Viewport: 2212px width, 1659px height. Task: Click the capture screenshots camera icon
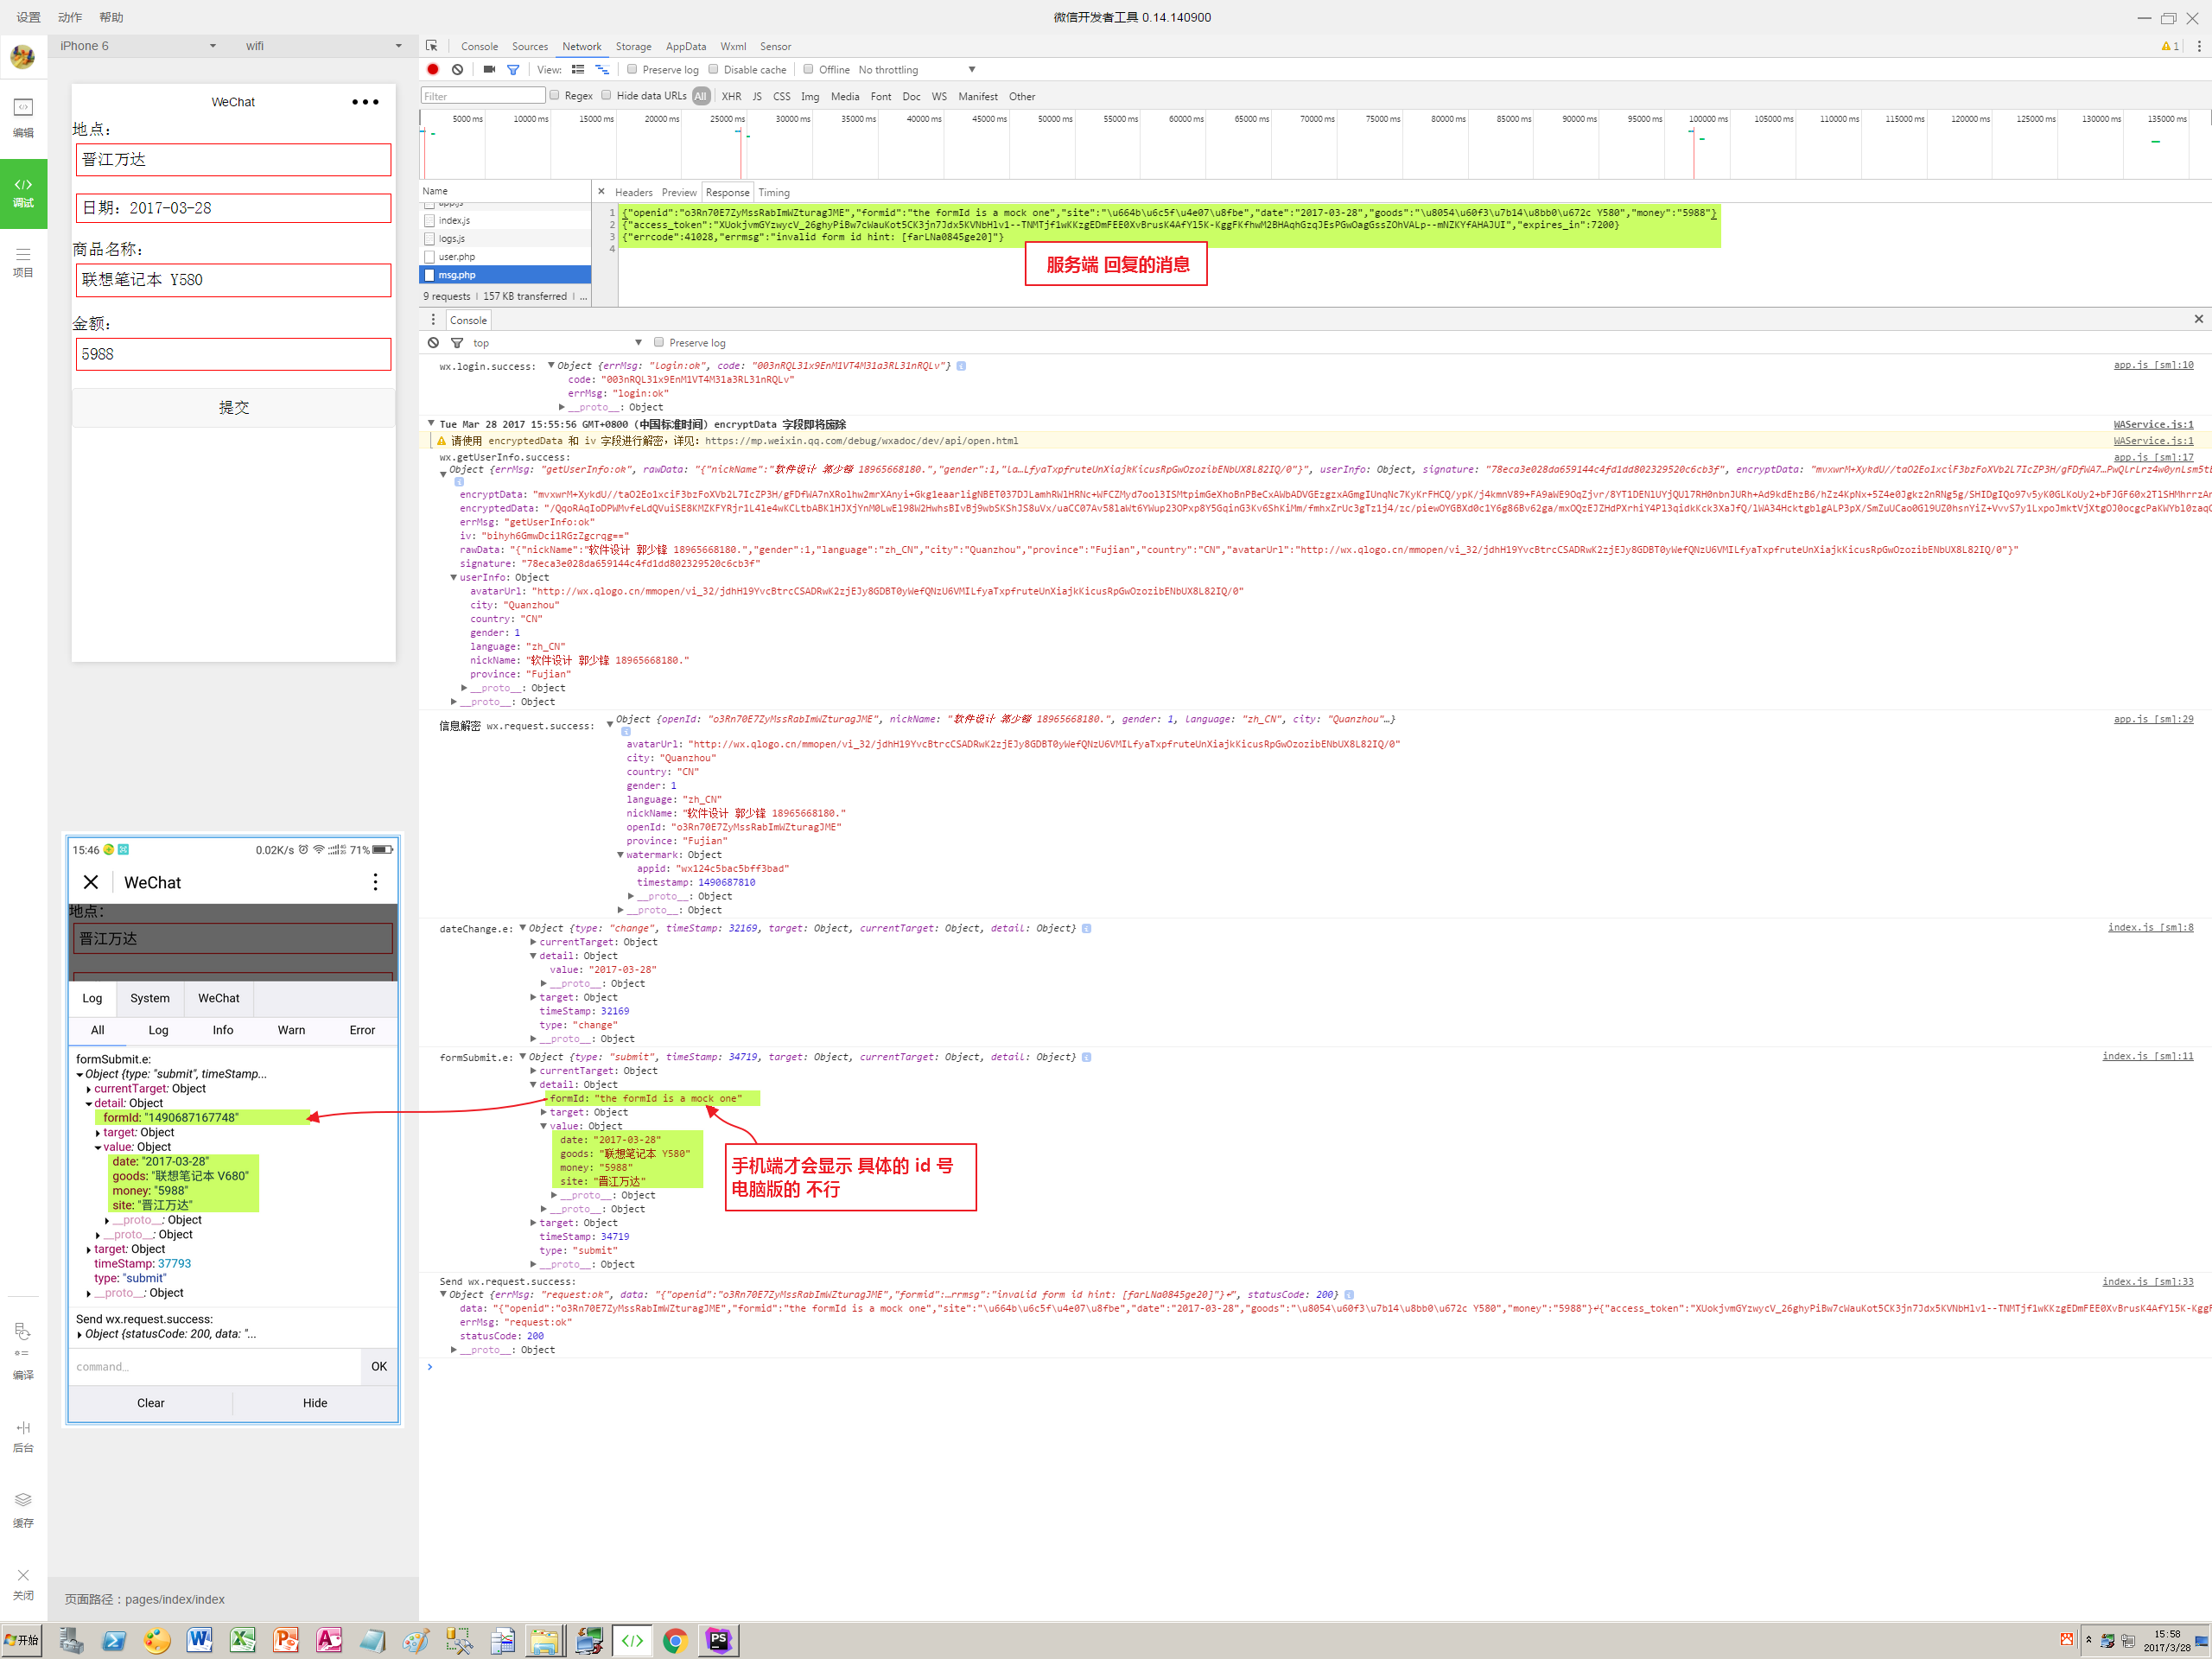pos(489,69)
